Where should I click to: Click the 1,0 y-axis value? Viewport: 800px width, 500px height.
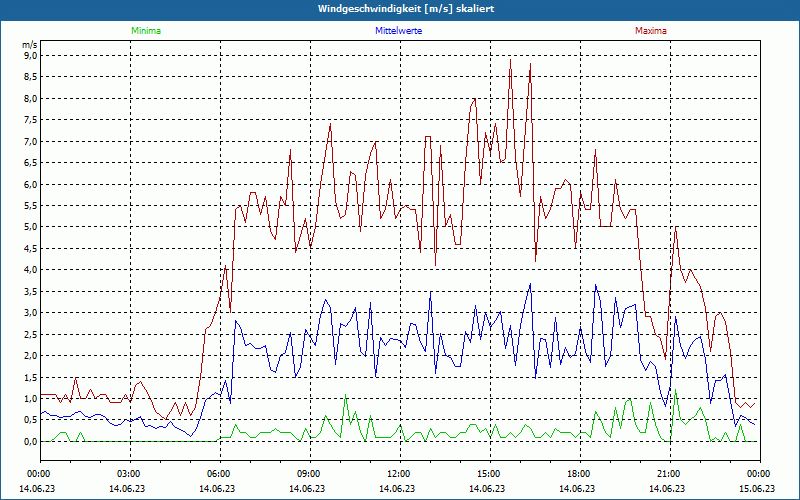click(31, 398)
